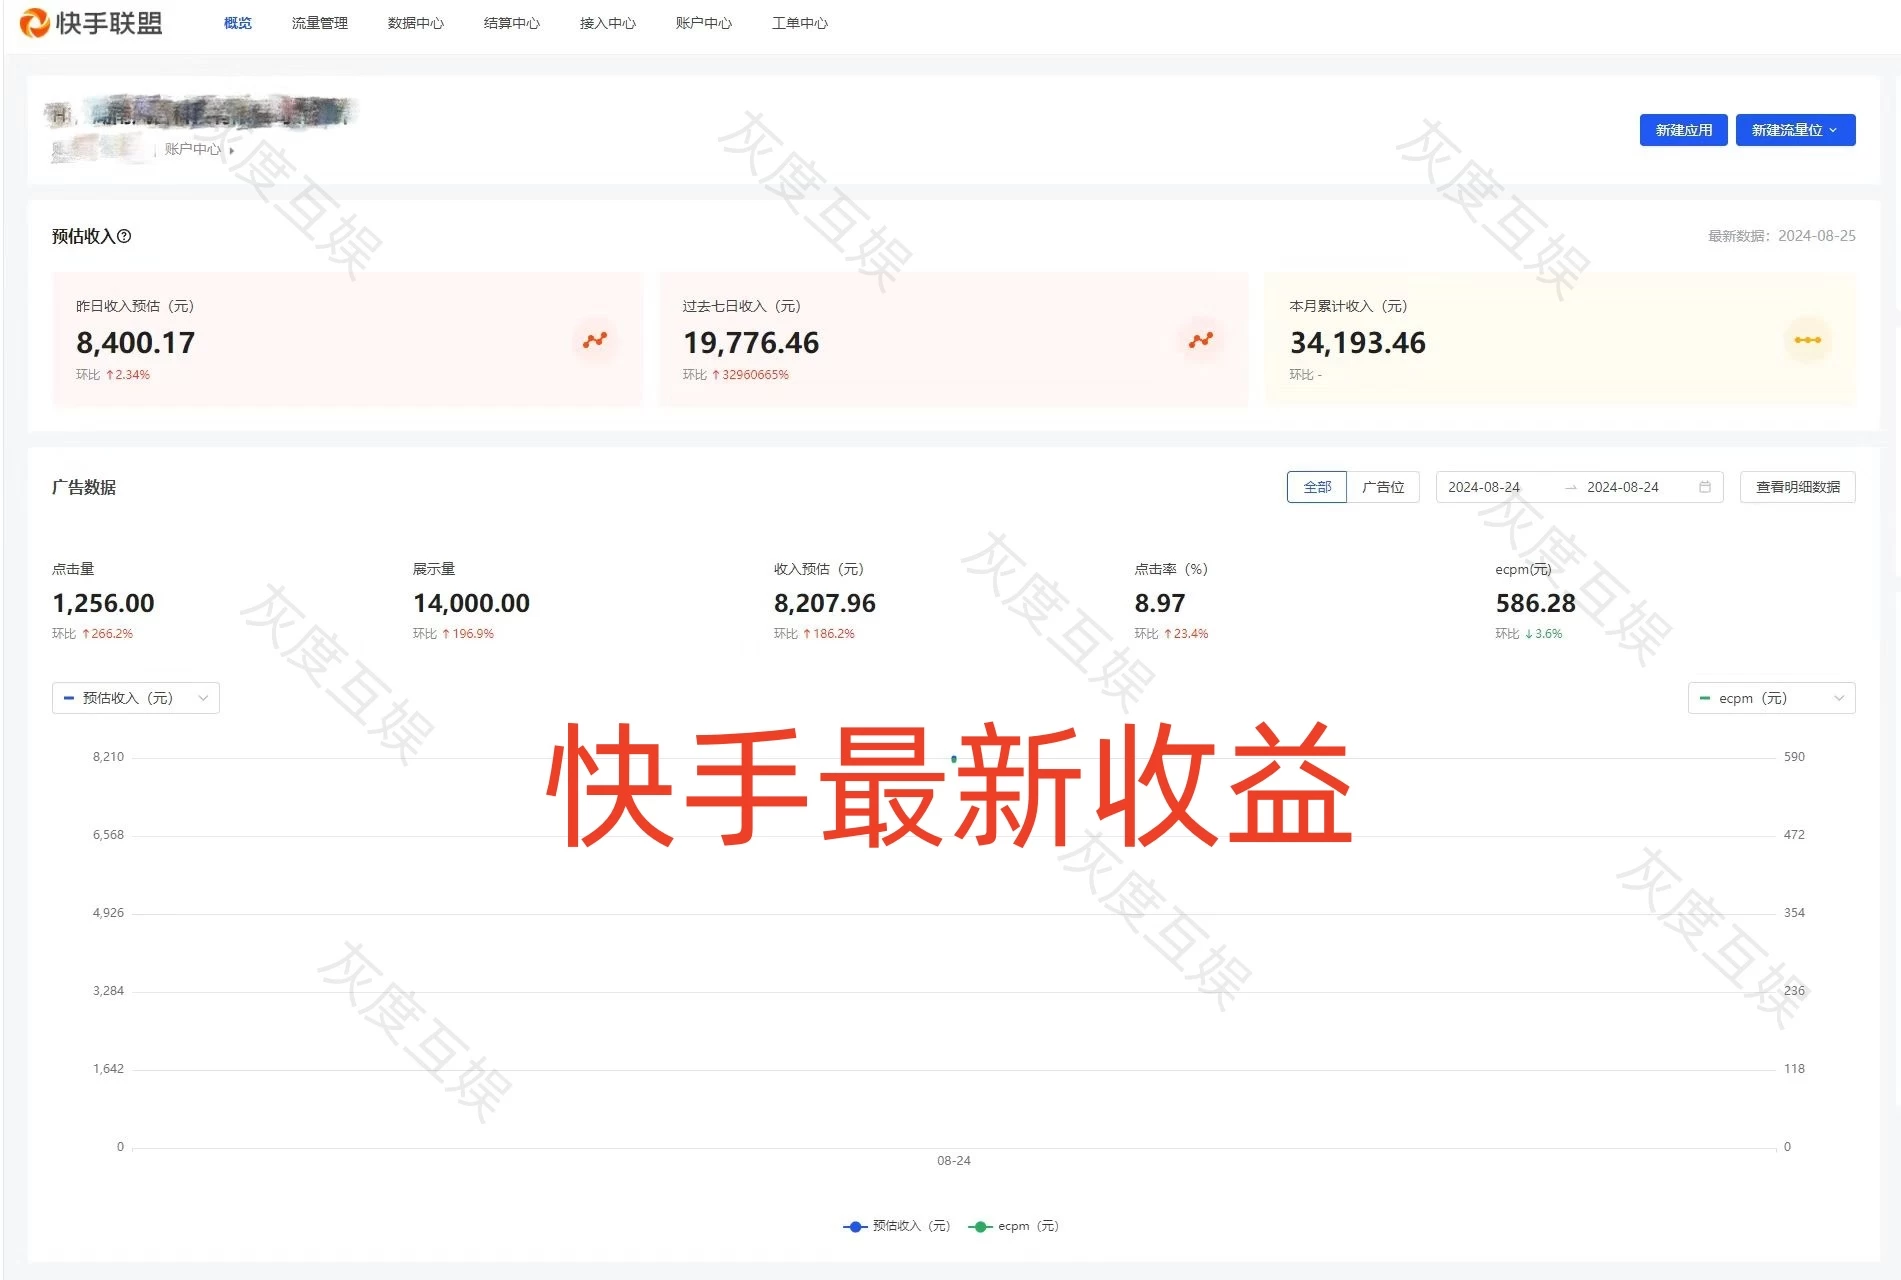Click ellipsis icon on 本月累计收入 card
The image size is (1901, 1280).
[x=1808, y=340]
